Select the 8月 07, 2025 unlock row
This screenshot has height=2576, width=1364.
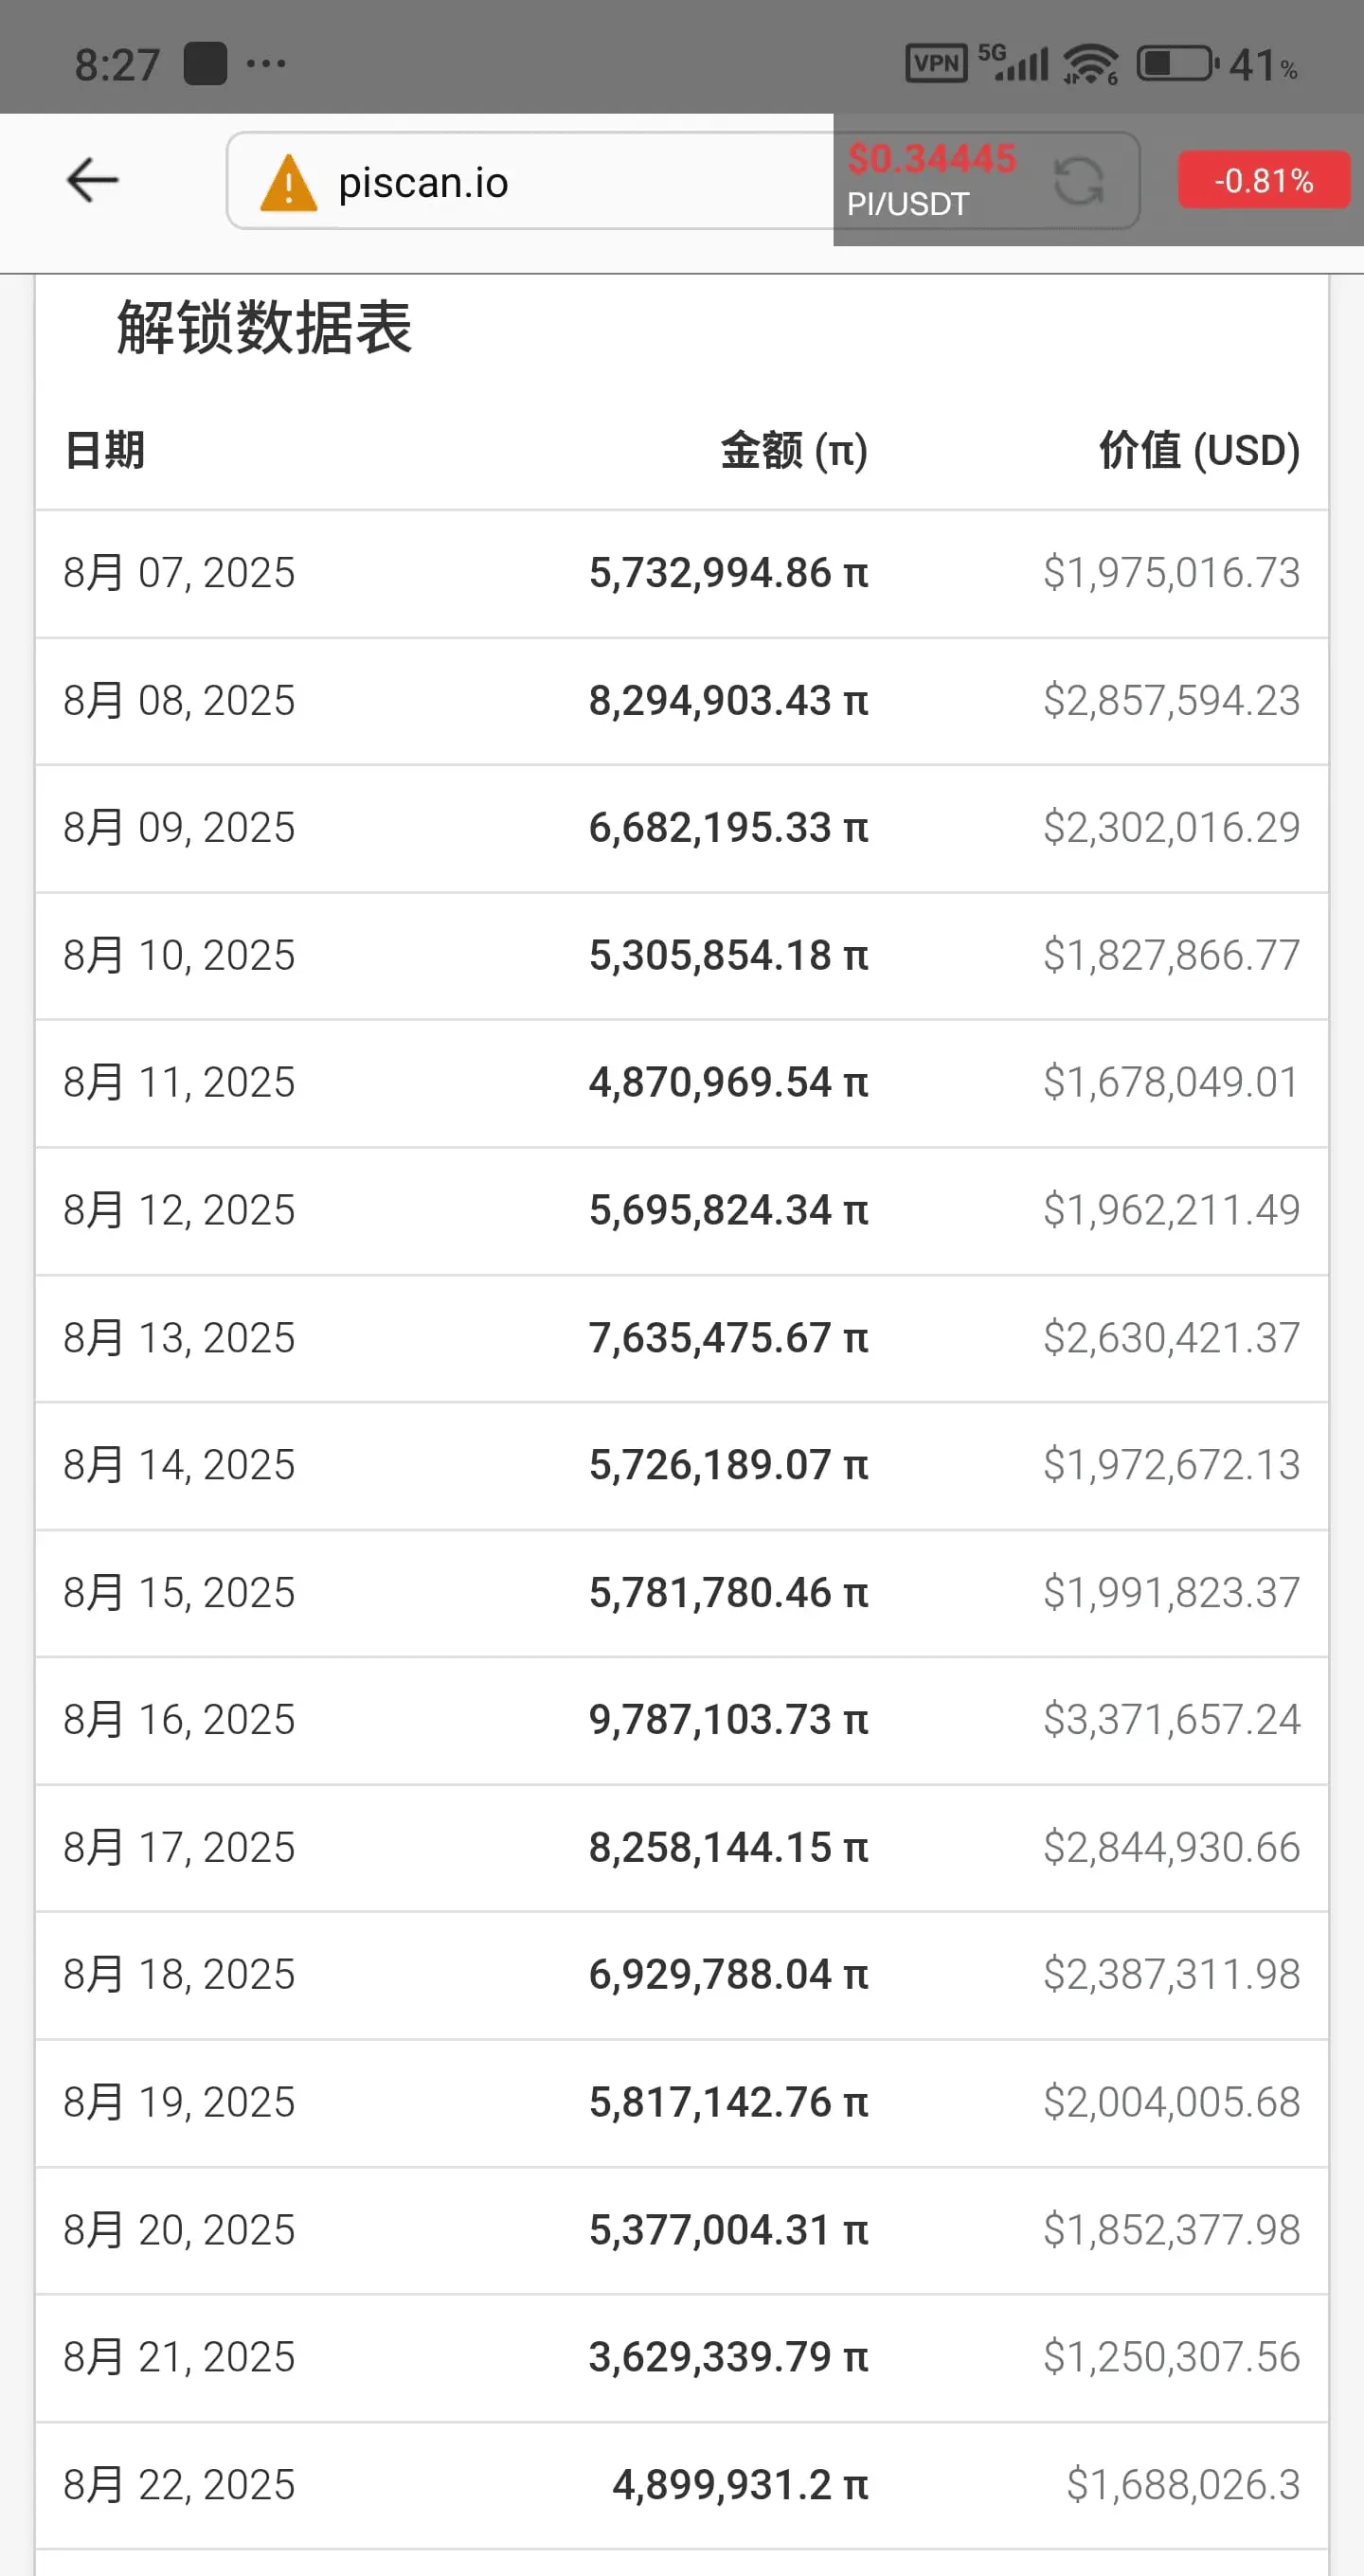click(682, 574)
